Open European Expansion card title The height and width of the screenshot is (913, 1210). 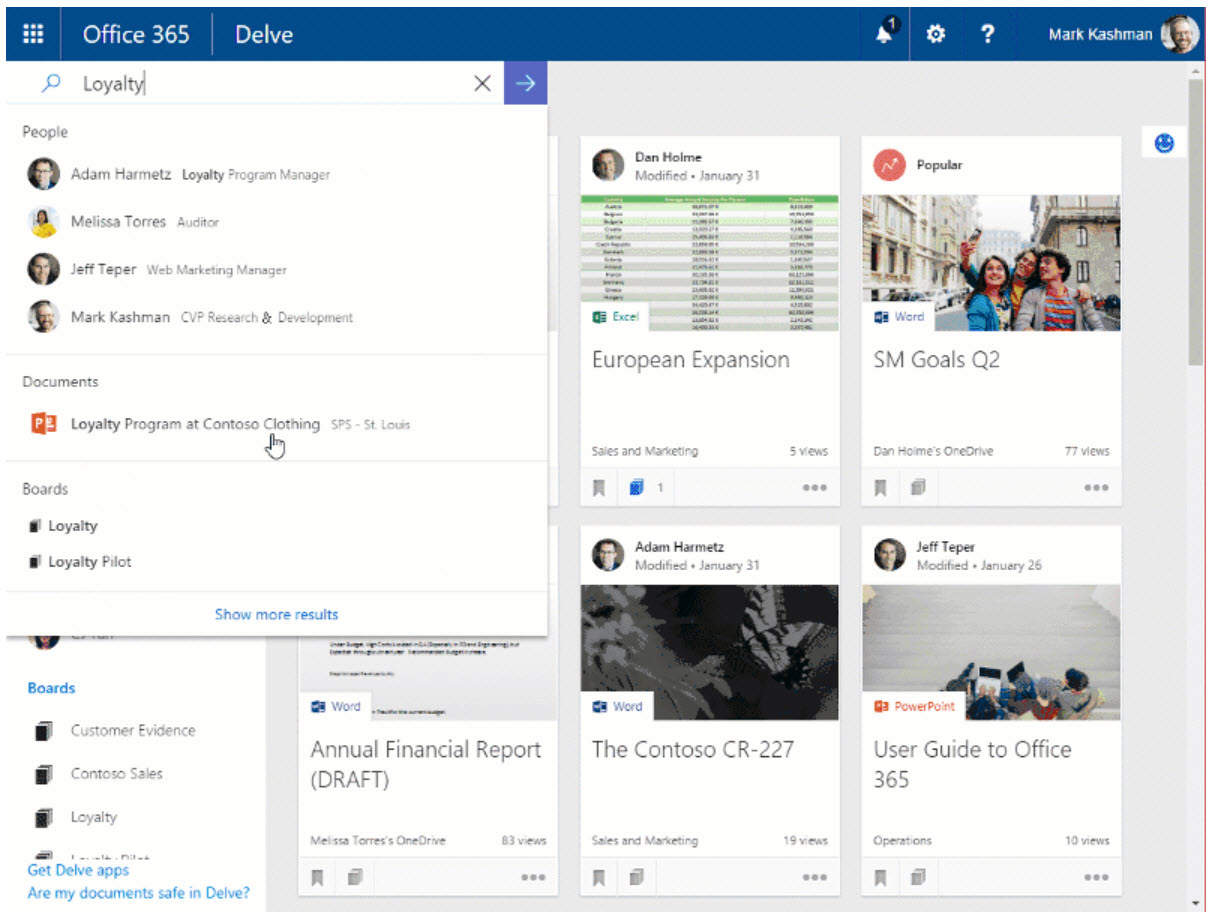point(691,360)
